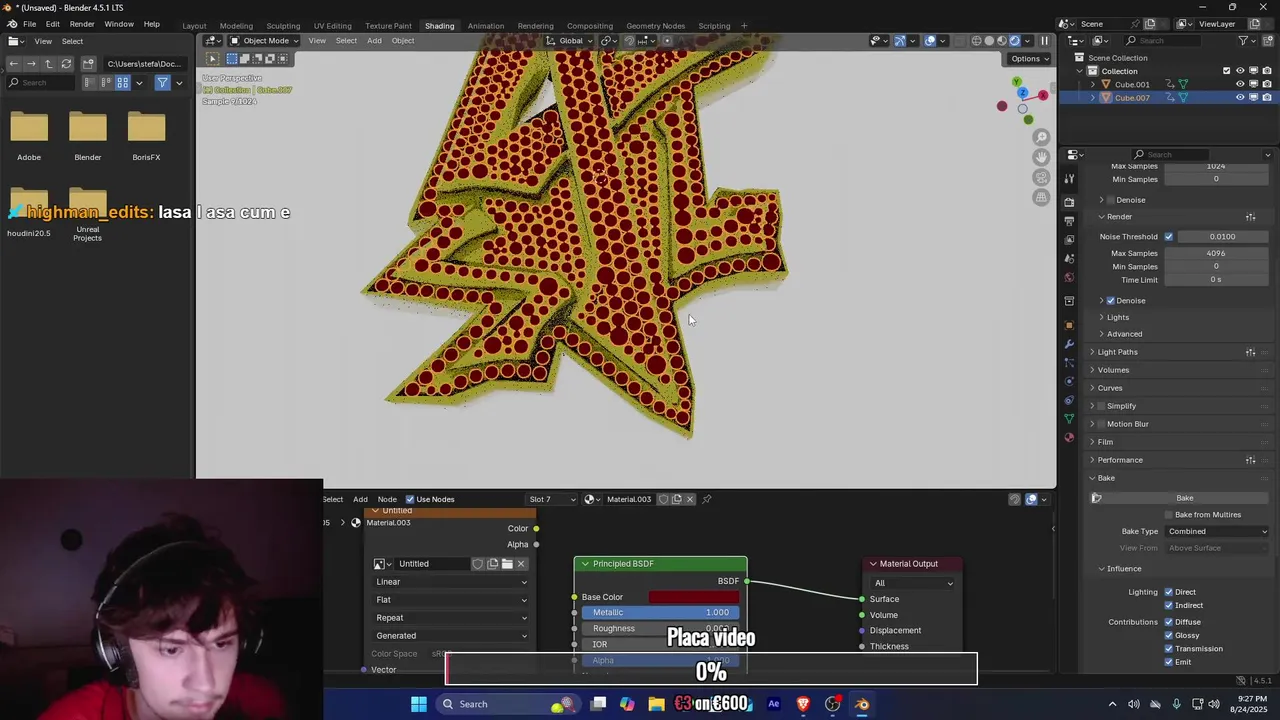This screenshot has width=1280, height=720.
Task: Click the new collection icon in outliner
Action: 1267,41
